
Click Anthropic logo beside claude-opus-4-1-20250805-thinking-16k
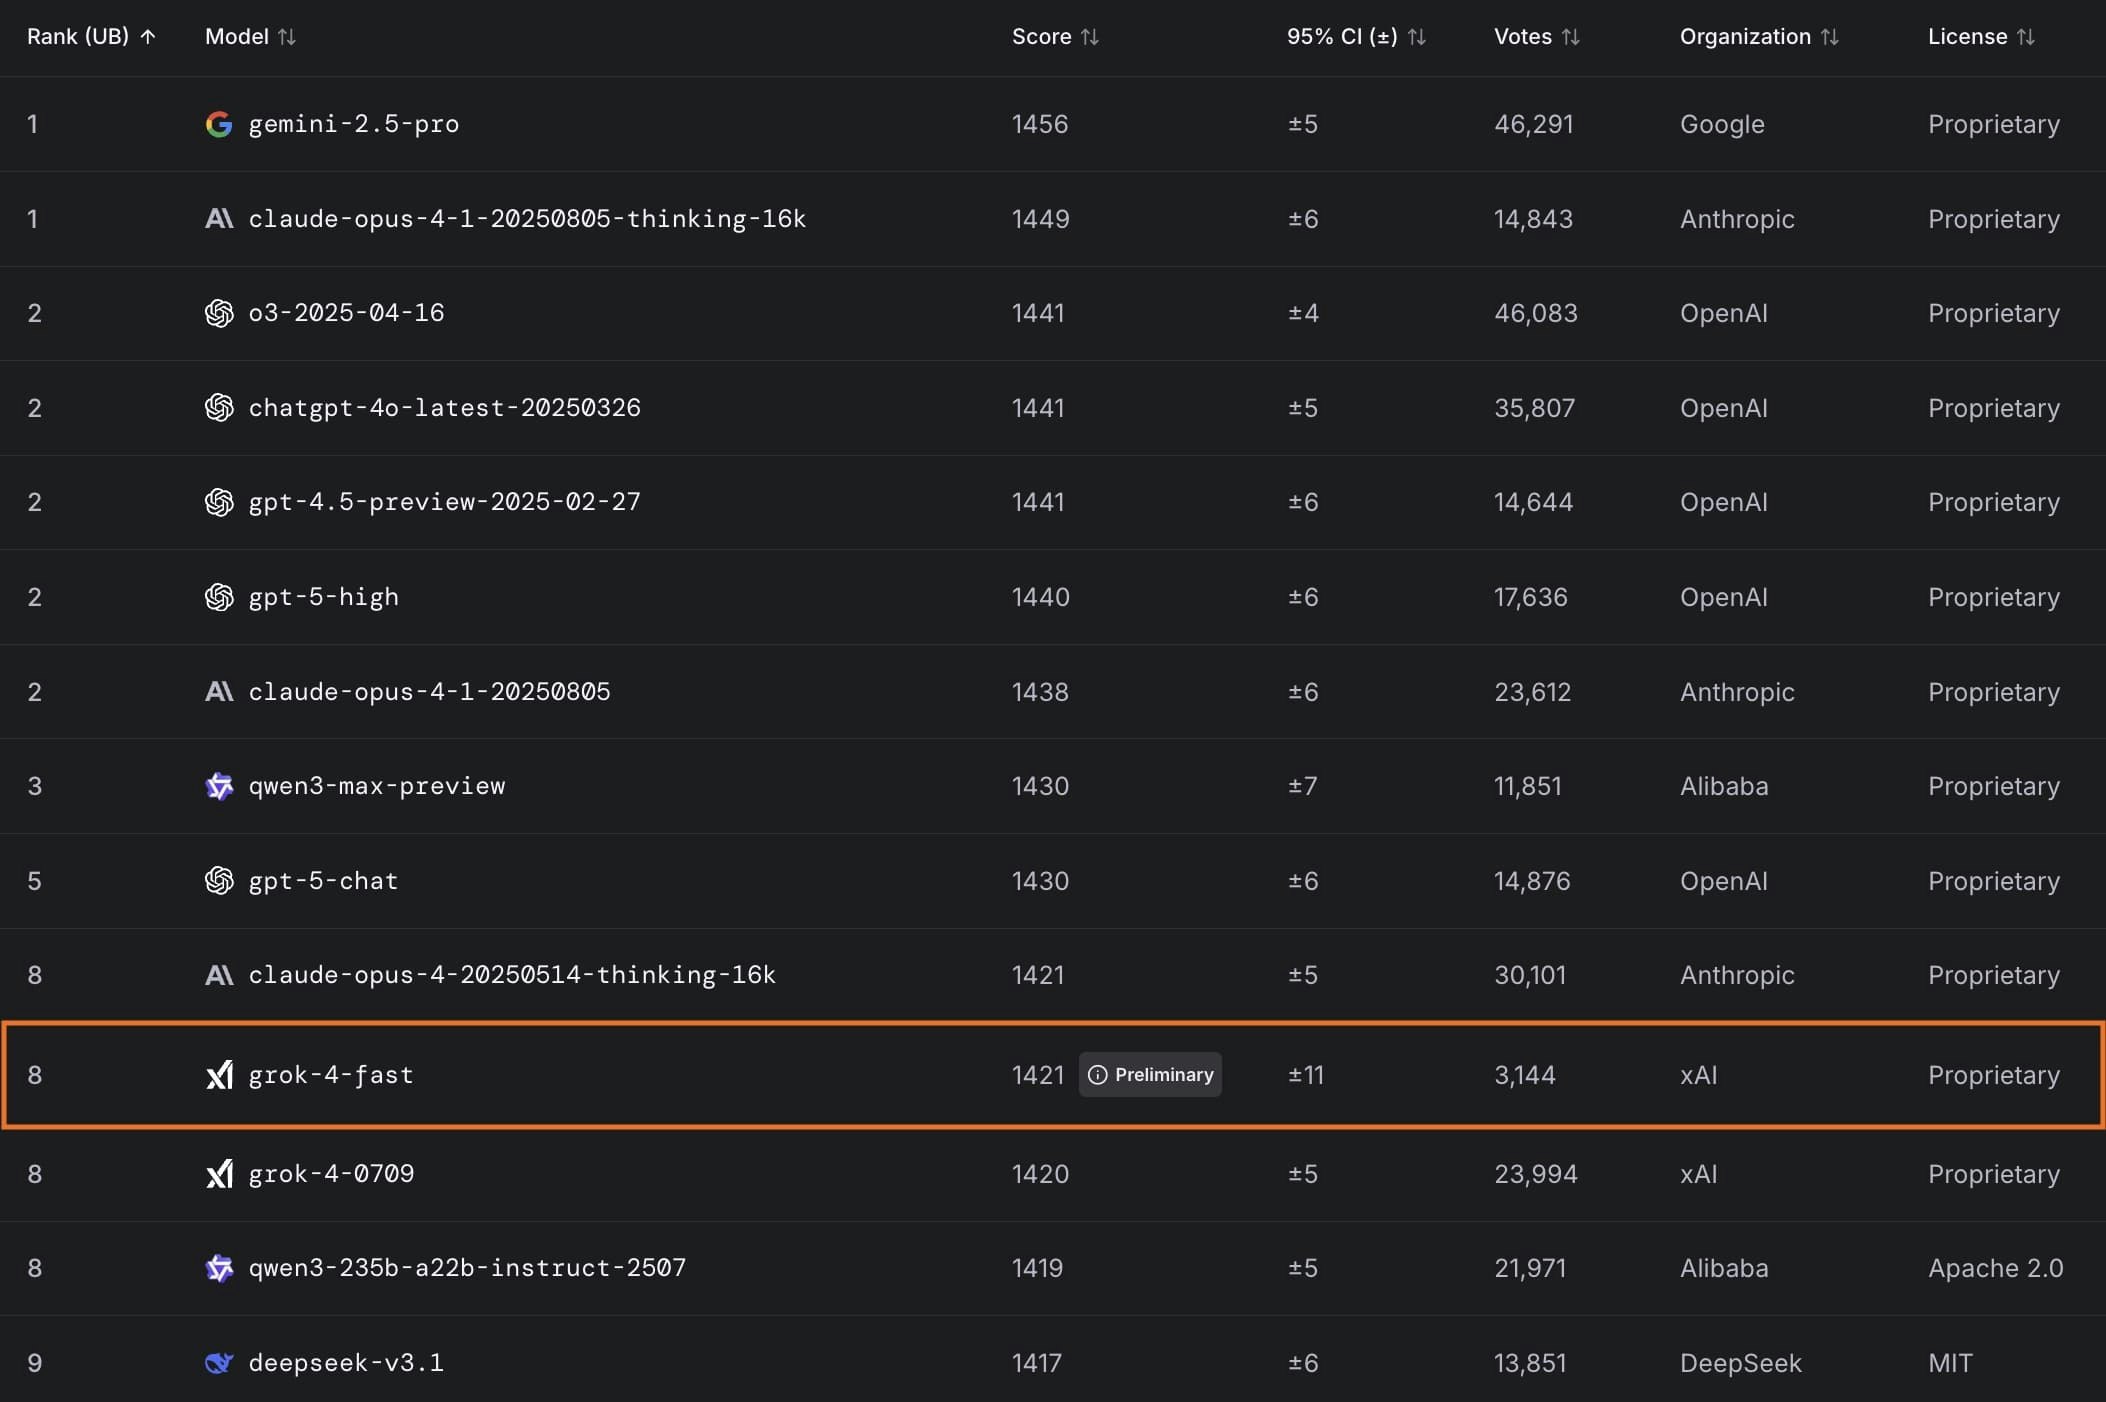click(x=218, y=219)
